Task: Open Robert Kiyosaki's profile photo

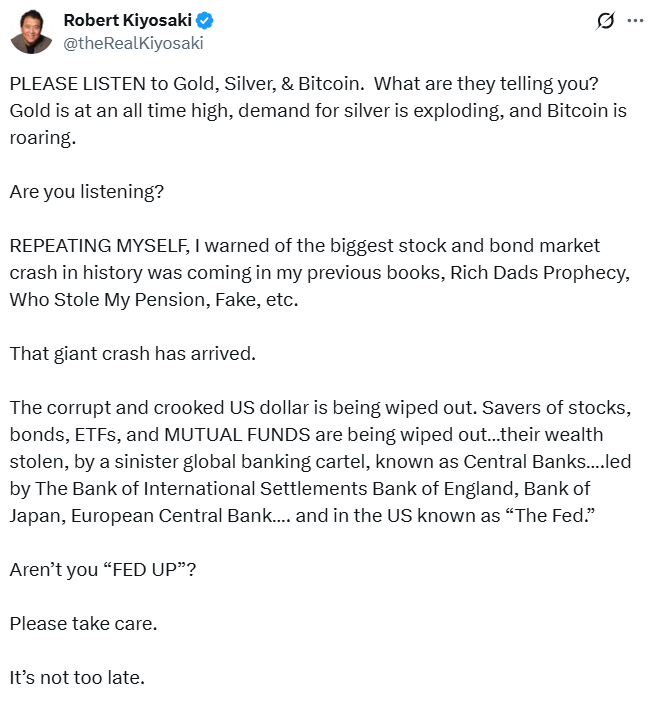Action: [31, 32]
